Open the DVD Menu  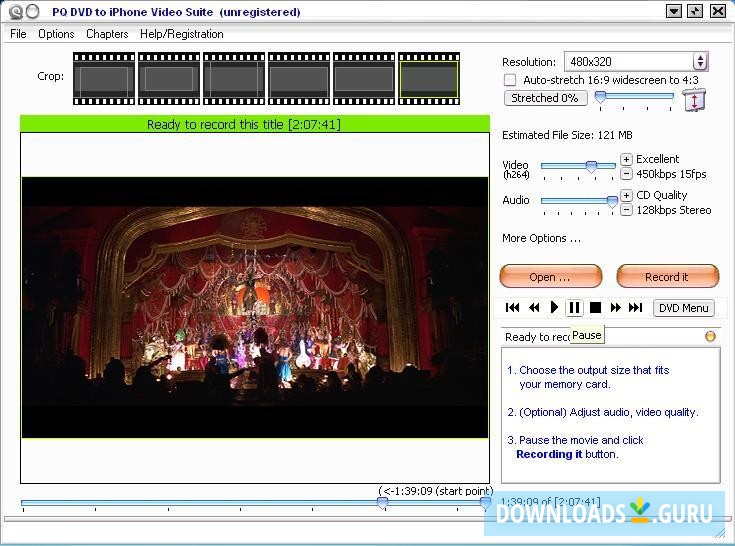684,308
